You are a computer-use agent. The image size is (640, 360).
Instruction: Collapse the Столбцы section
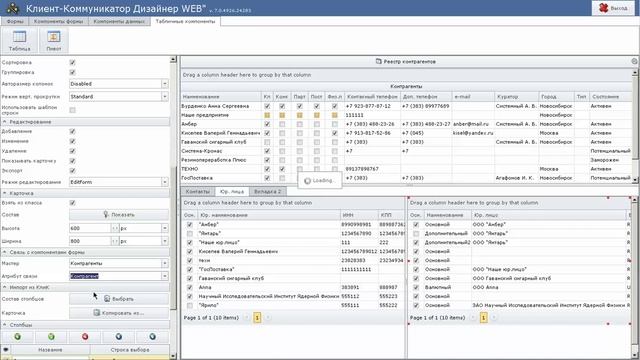pyautogui.click(x=5, y=325)
